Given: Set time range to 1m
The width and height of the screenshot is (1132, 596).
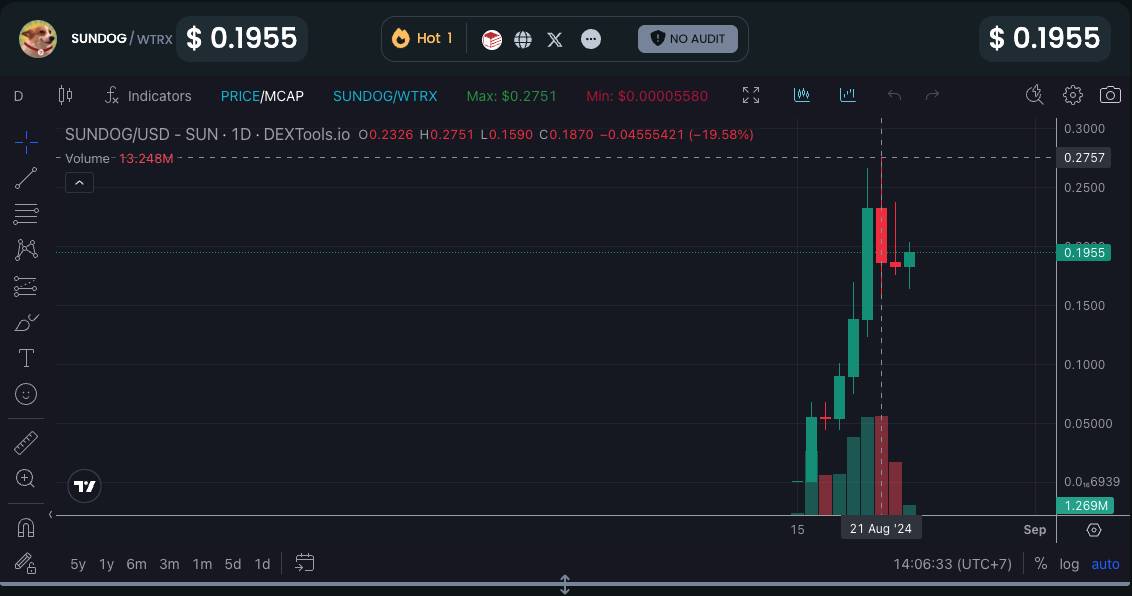Looking at the screenshot, I should tap(202, 564).
